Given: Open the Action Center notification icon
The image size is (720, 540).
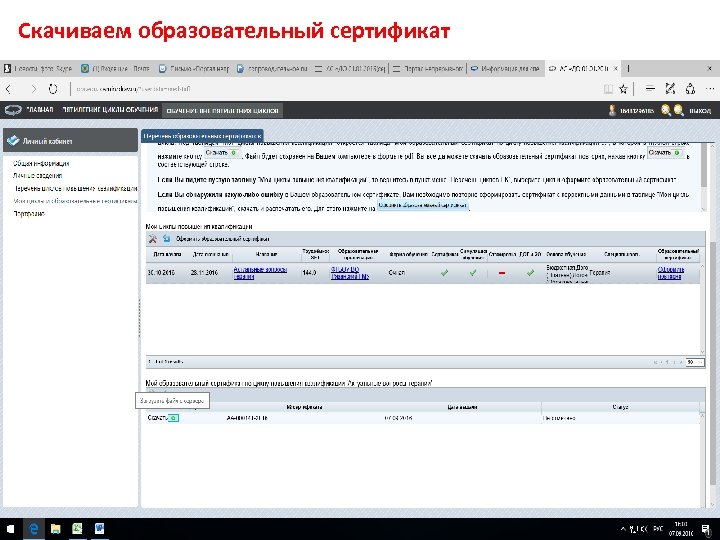Looking at the screenshot, I should (706, 529).
